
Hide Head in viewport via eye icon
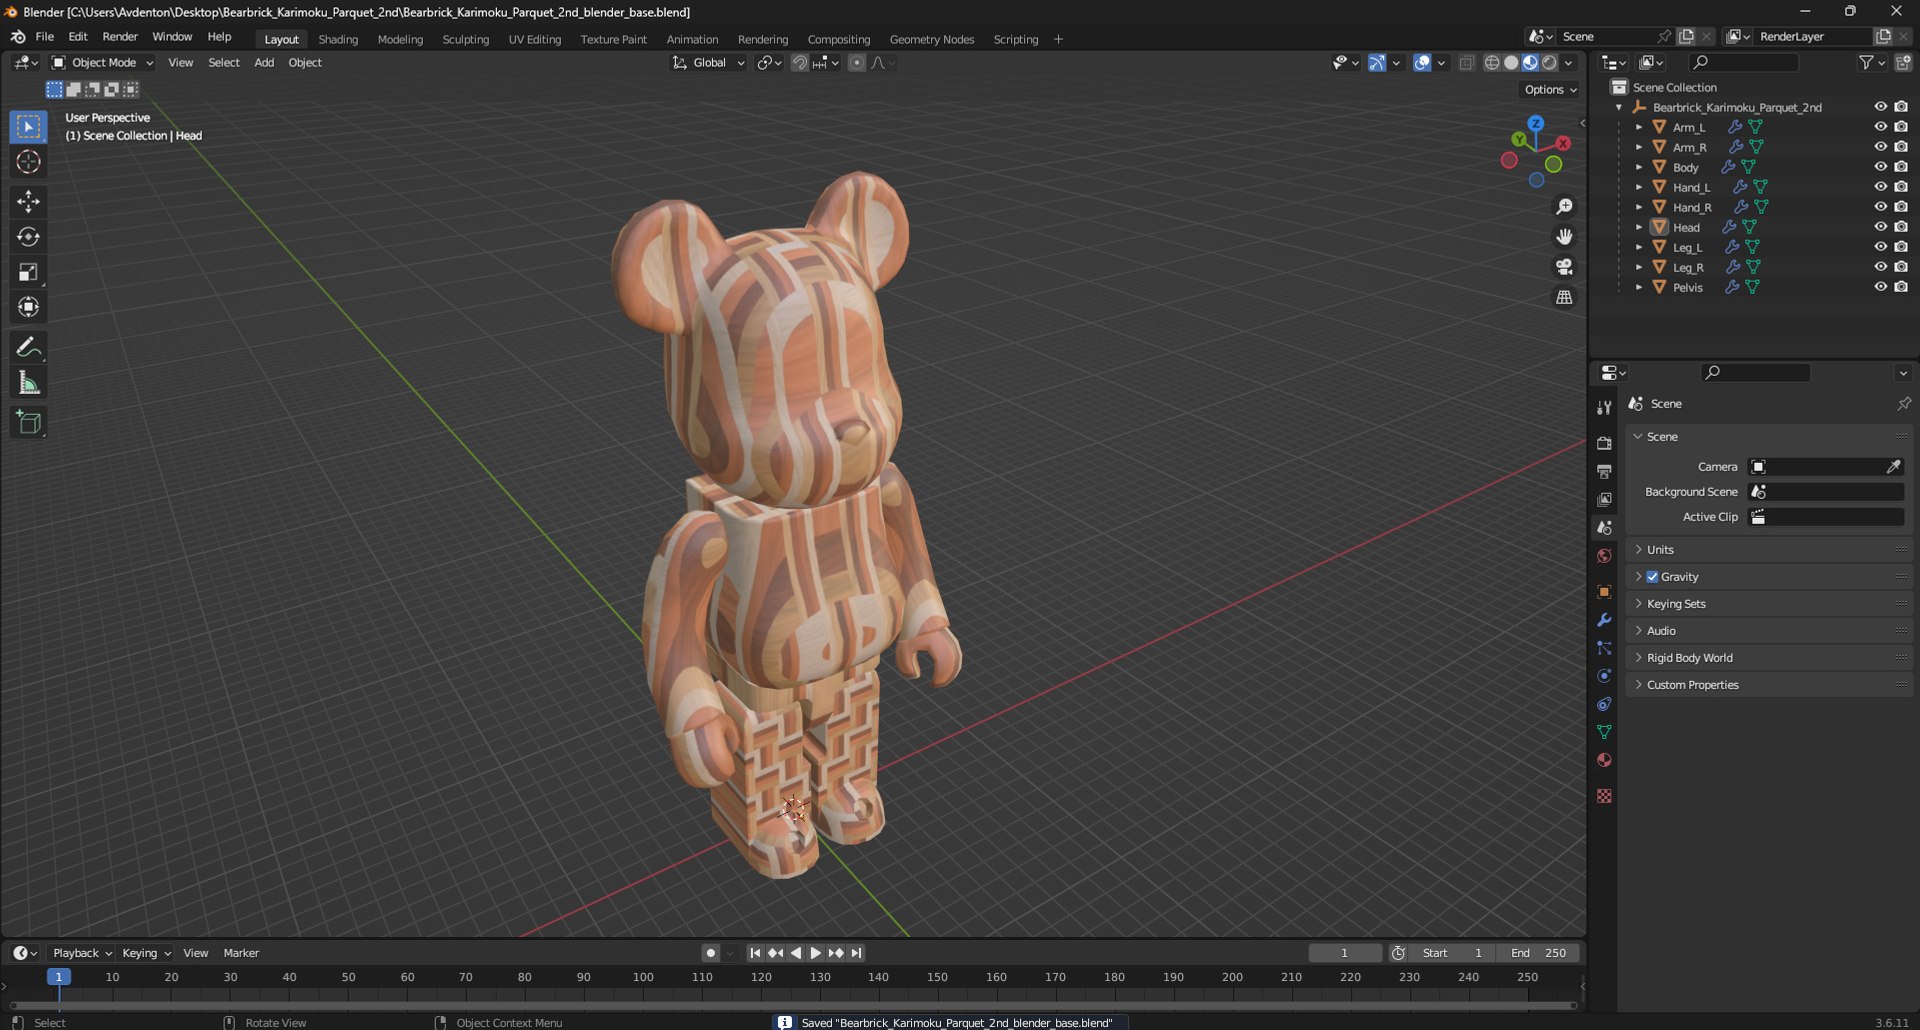click(x=1880, y=227)
